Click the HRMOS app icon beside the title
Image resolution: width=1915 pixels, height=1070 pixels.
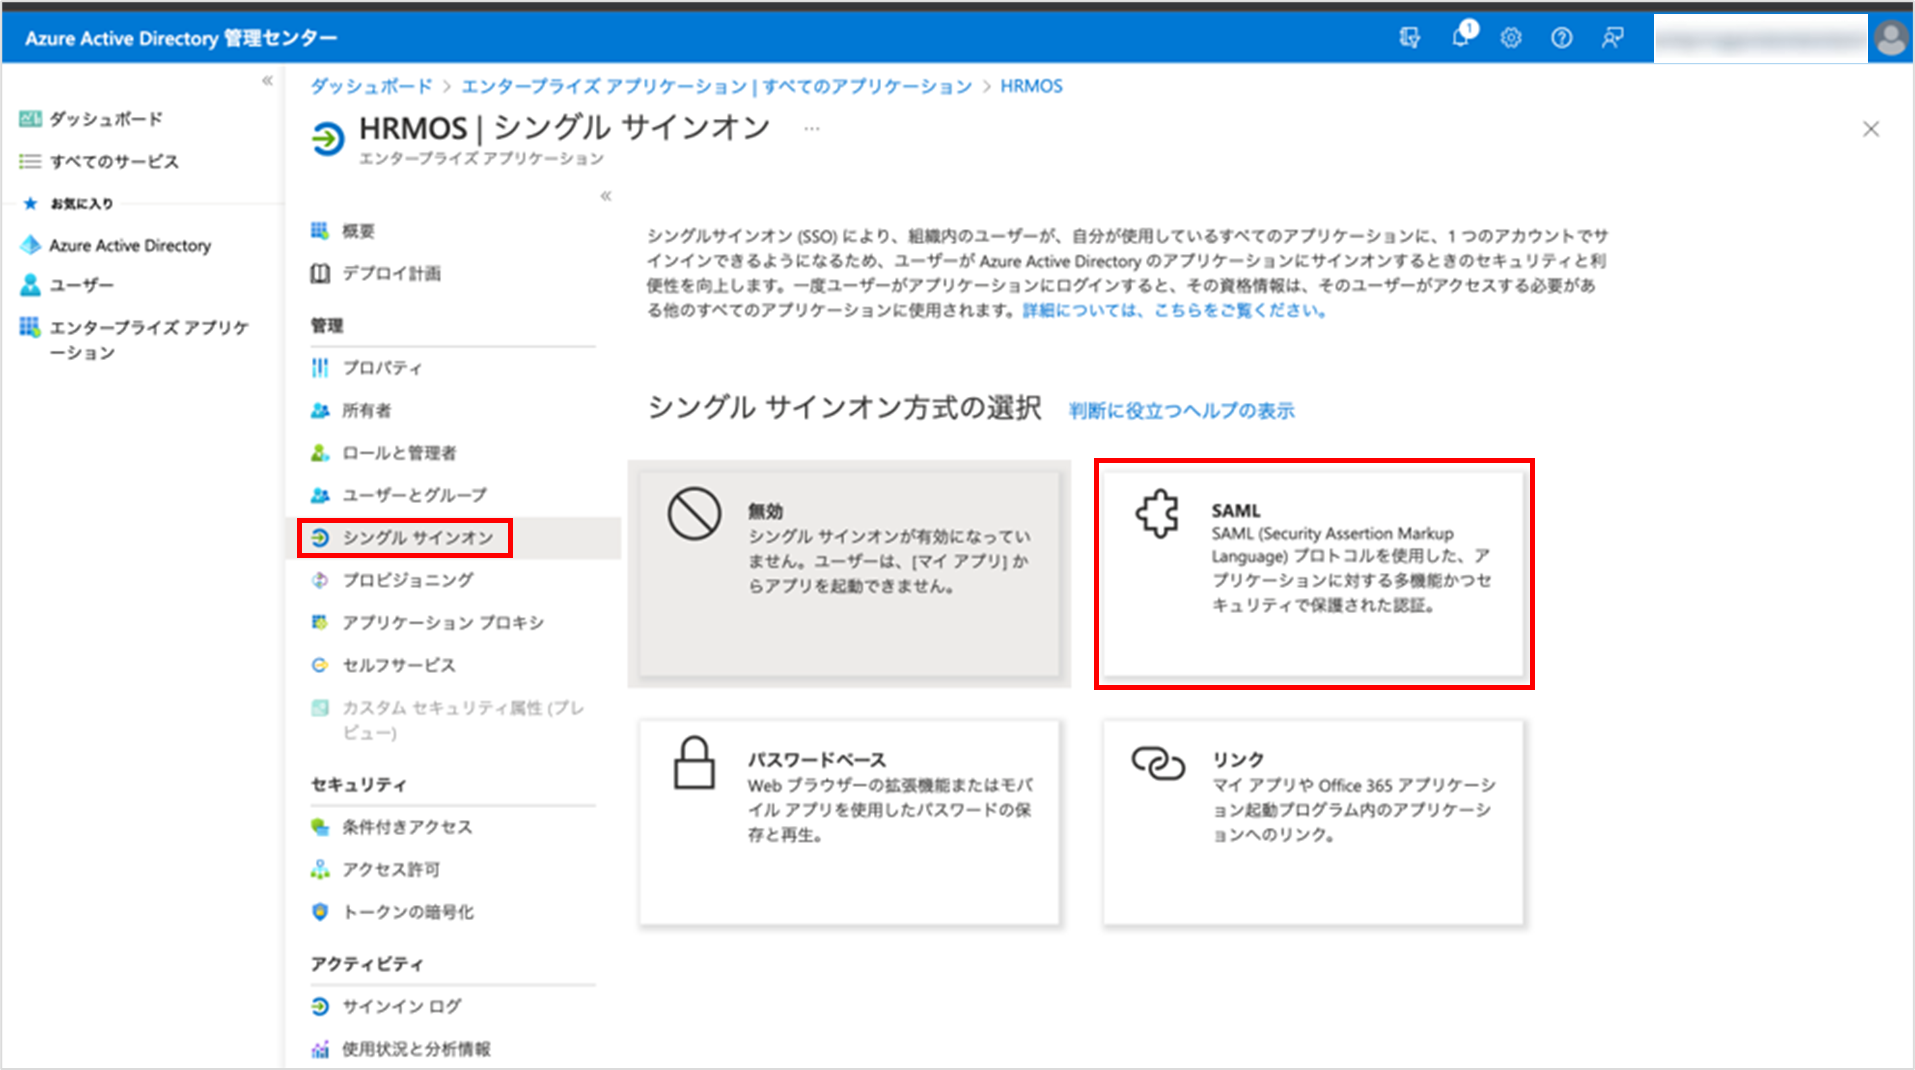[x=327, y=139]
